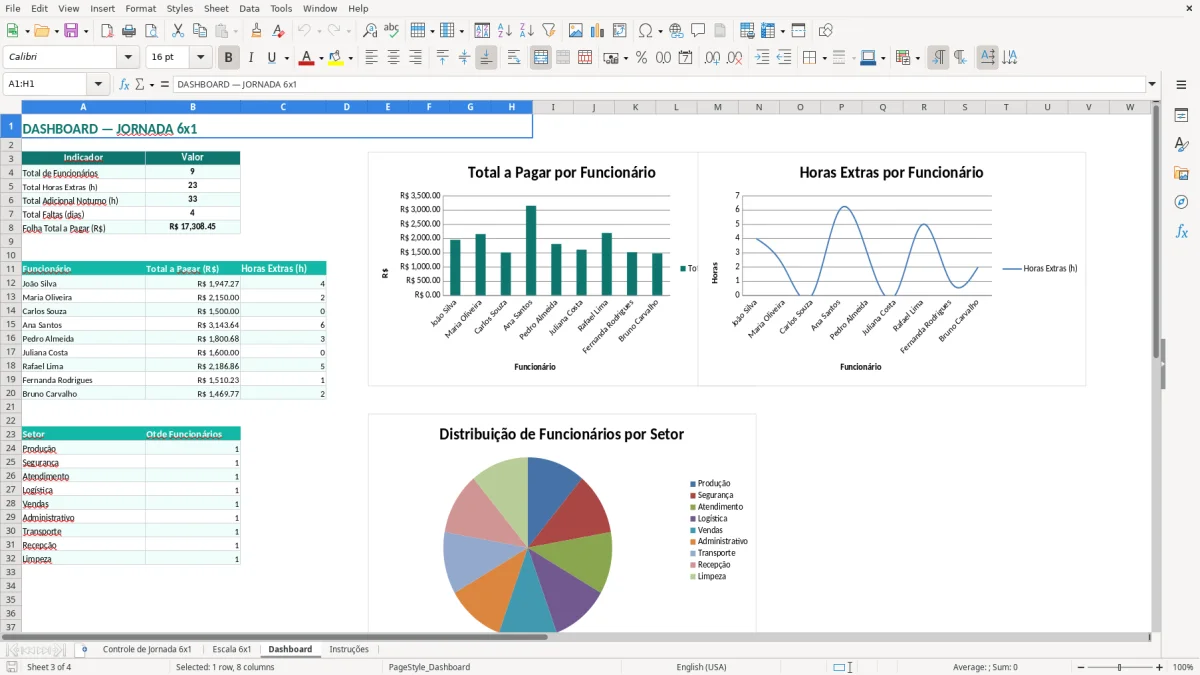Viewport: 1200px width, 675px height.
Task: Adjust the zoom slider in status bar
Action: [x=1119, y=667]
